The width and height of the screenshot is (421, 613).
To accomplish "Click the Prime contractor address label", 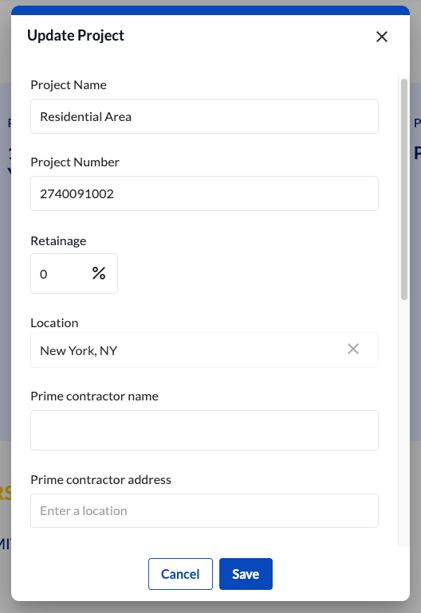I will coord(101,480).
